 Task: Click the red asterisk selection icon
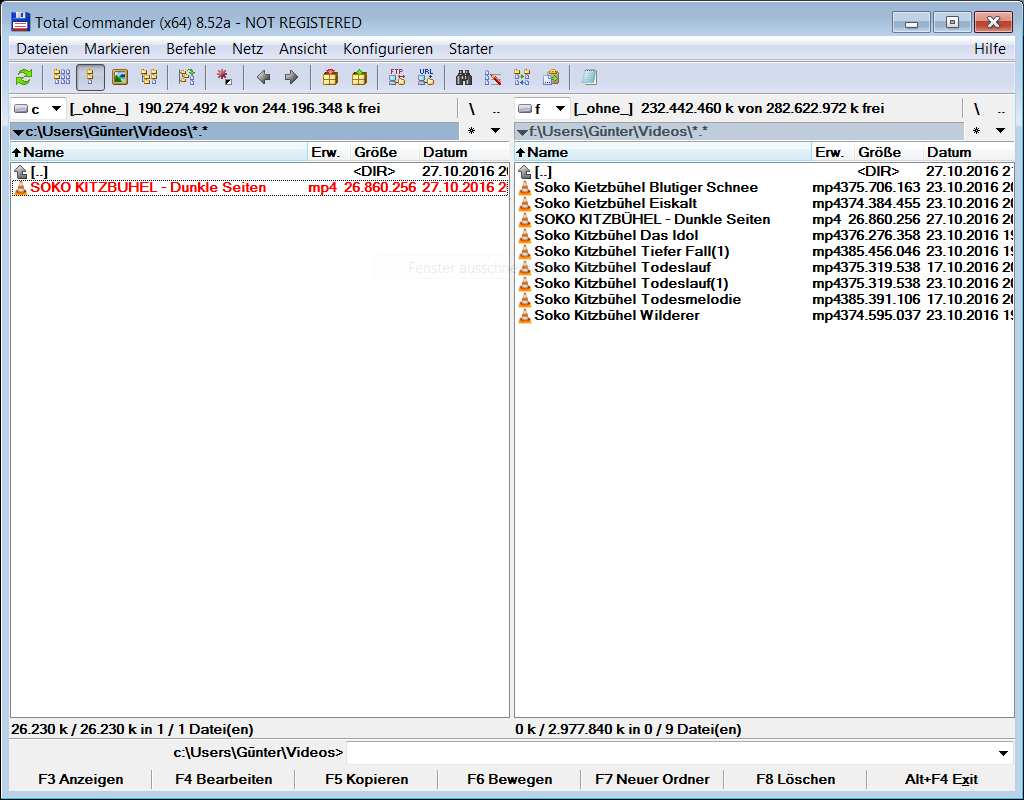click(224, 77)
